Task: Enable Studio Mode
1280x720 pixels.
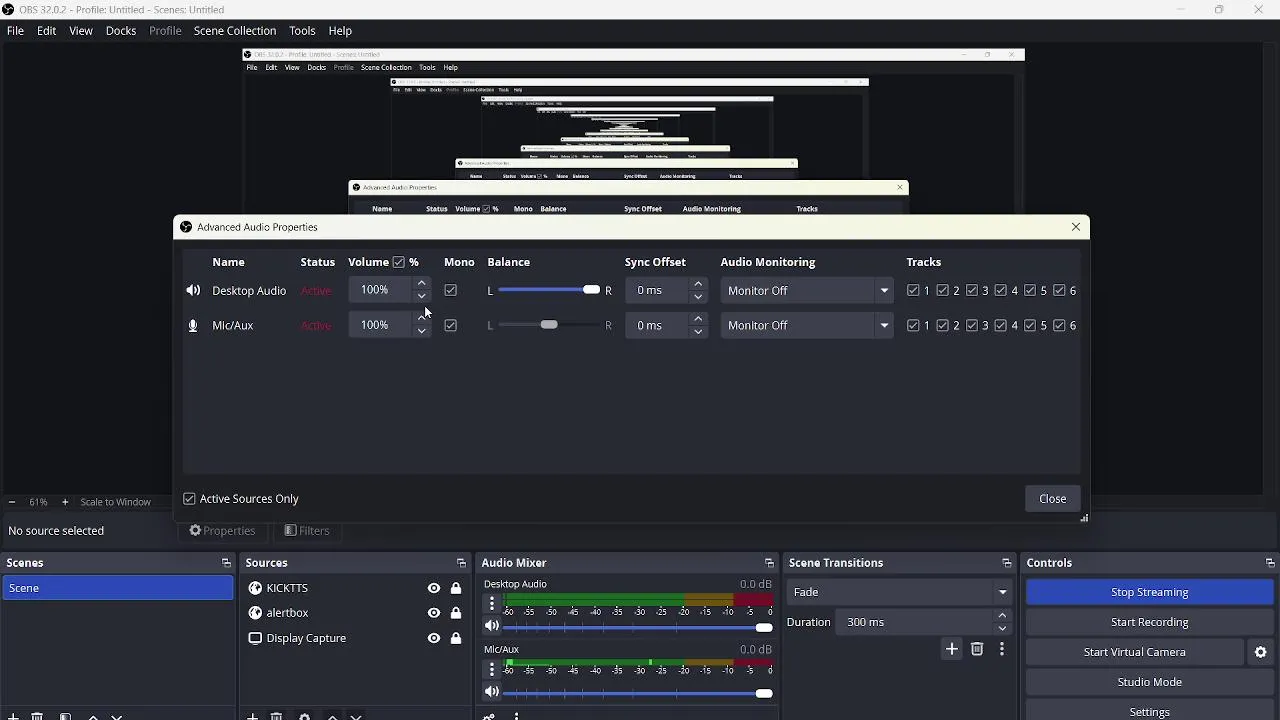Action: pos(1149,682)
